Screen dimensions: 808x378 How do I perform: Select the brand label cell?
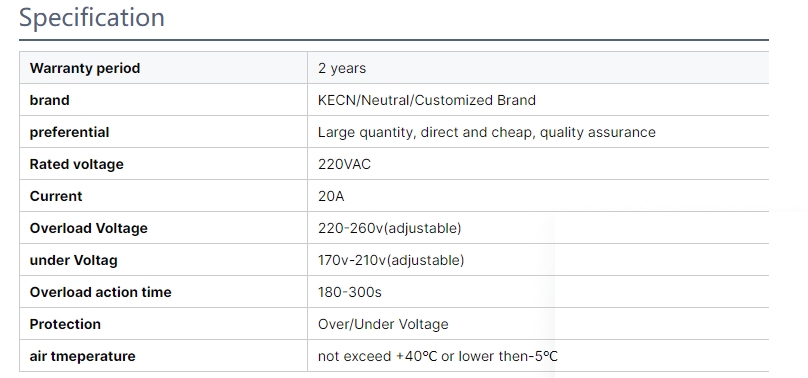(163, 99)
